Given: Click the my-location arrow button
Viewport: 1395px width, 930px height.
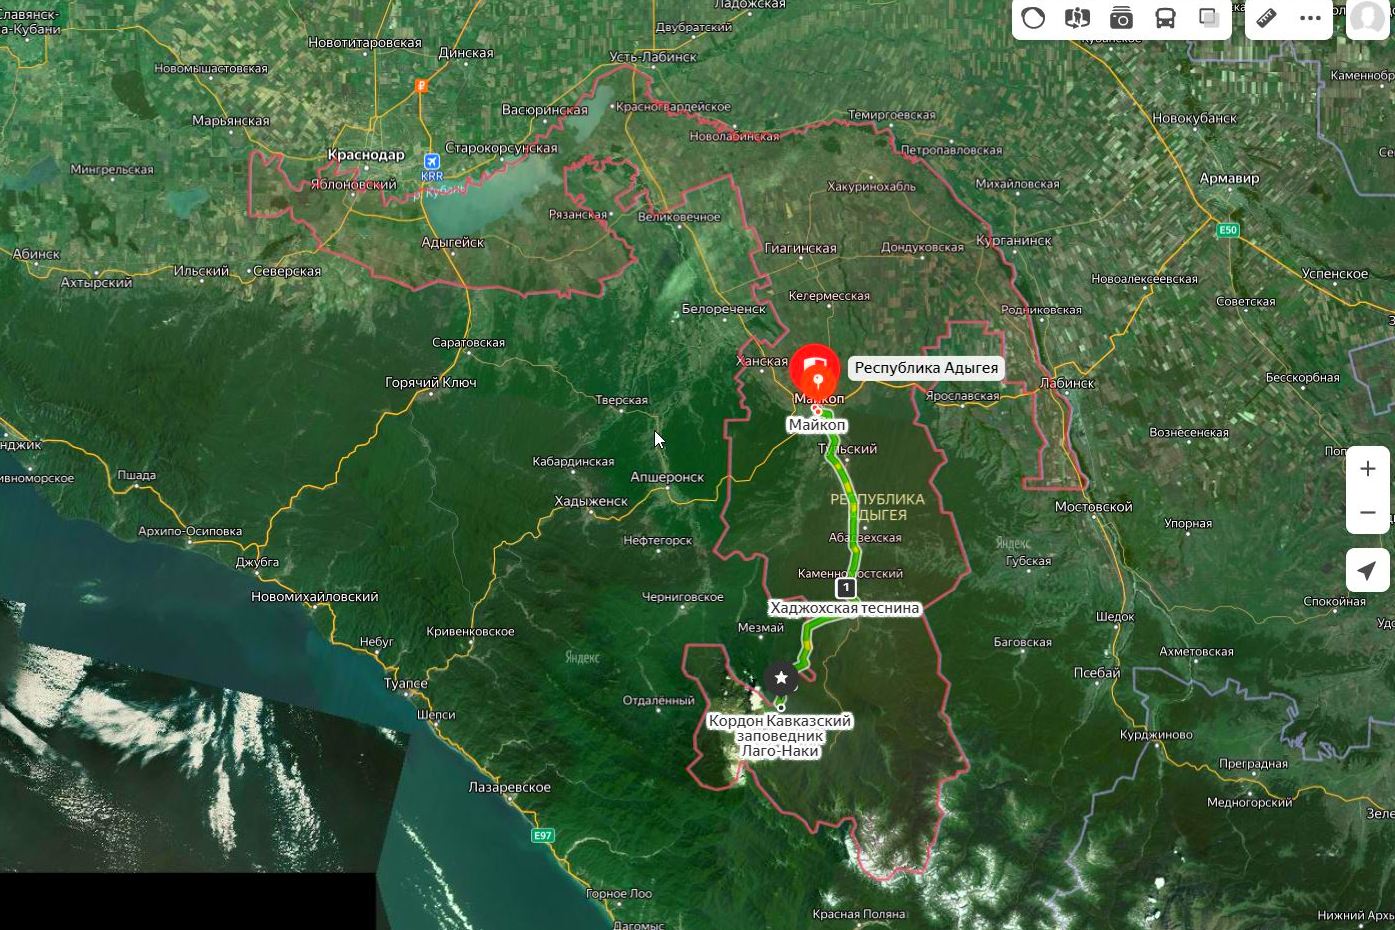Looking at the screenshot, I should (1367, 570).
